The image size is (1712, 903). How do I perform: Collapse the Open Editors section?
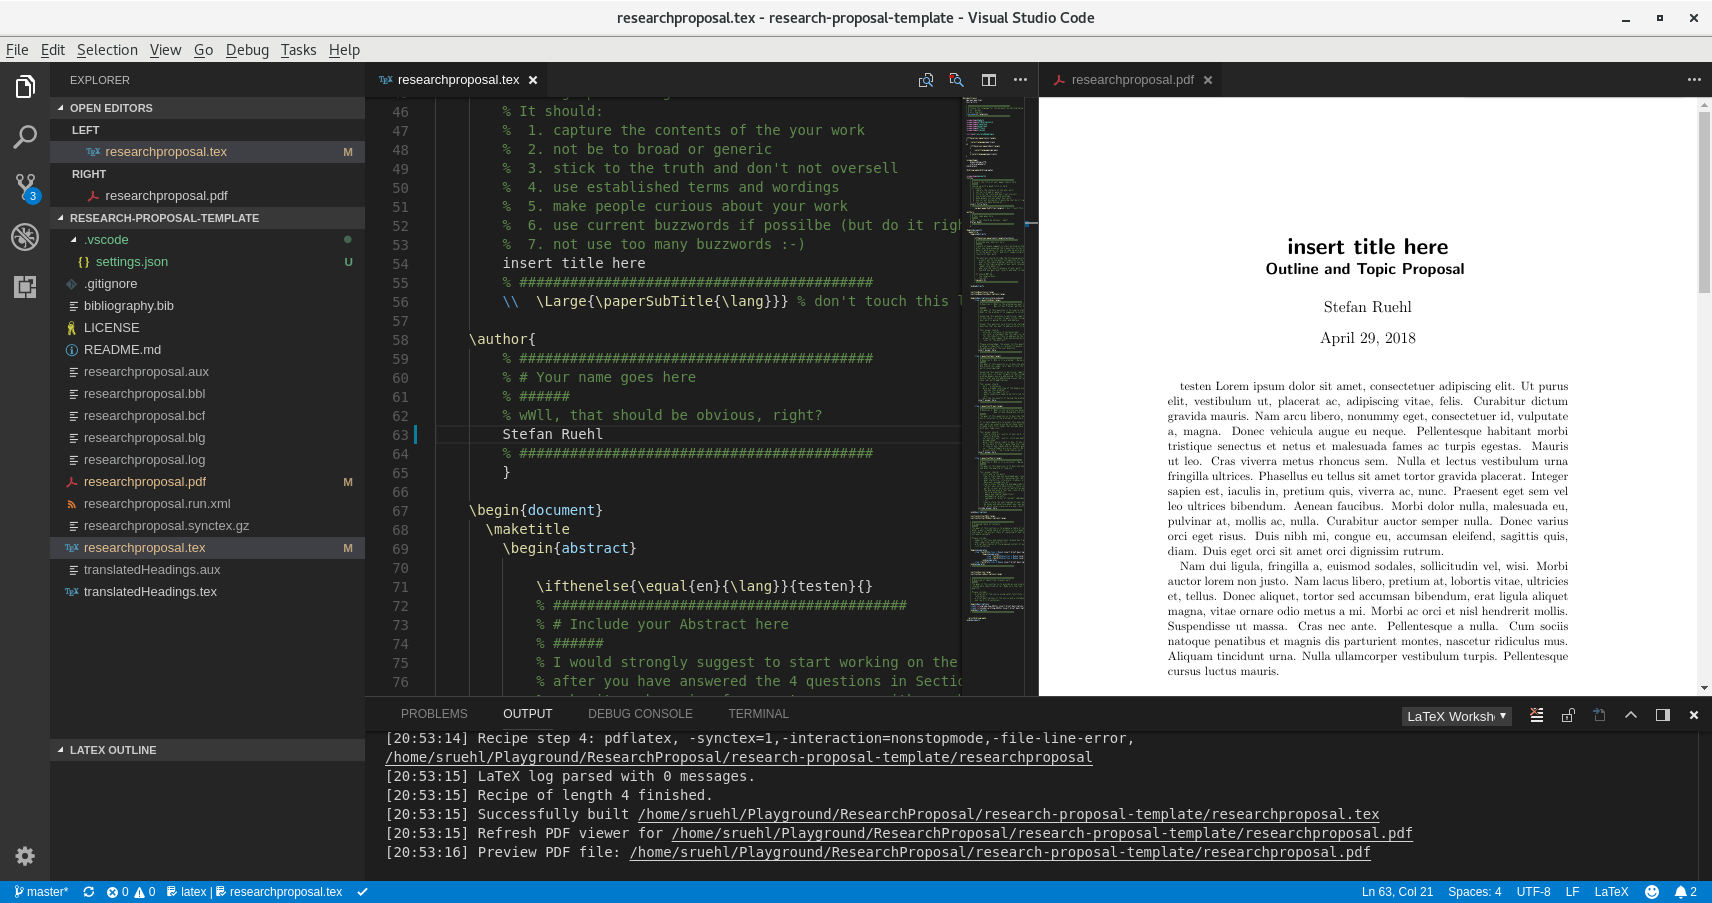click(x=207, y=108)
